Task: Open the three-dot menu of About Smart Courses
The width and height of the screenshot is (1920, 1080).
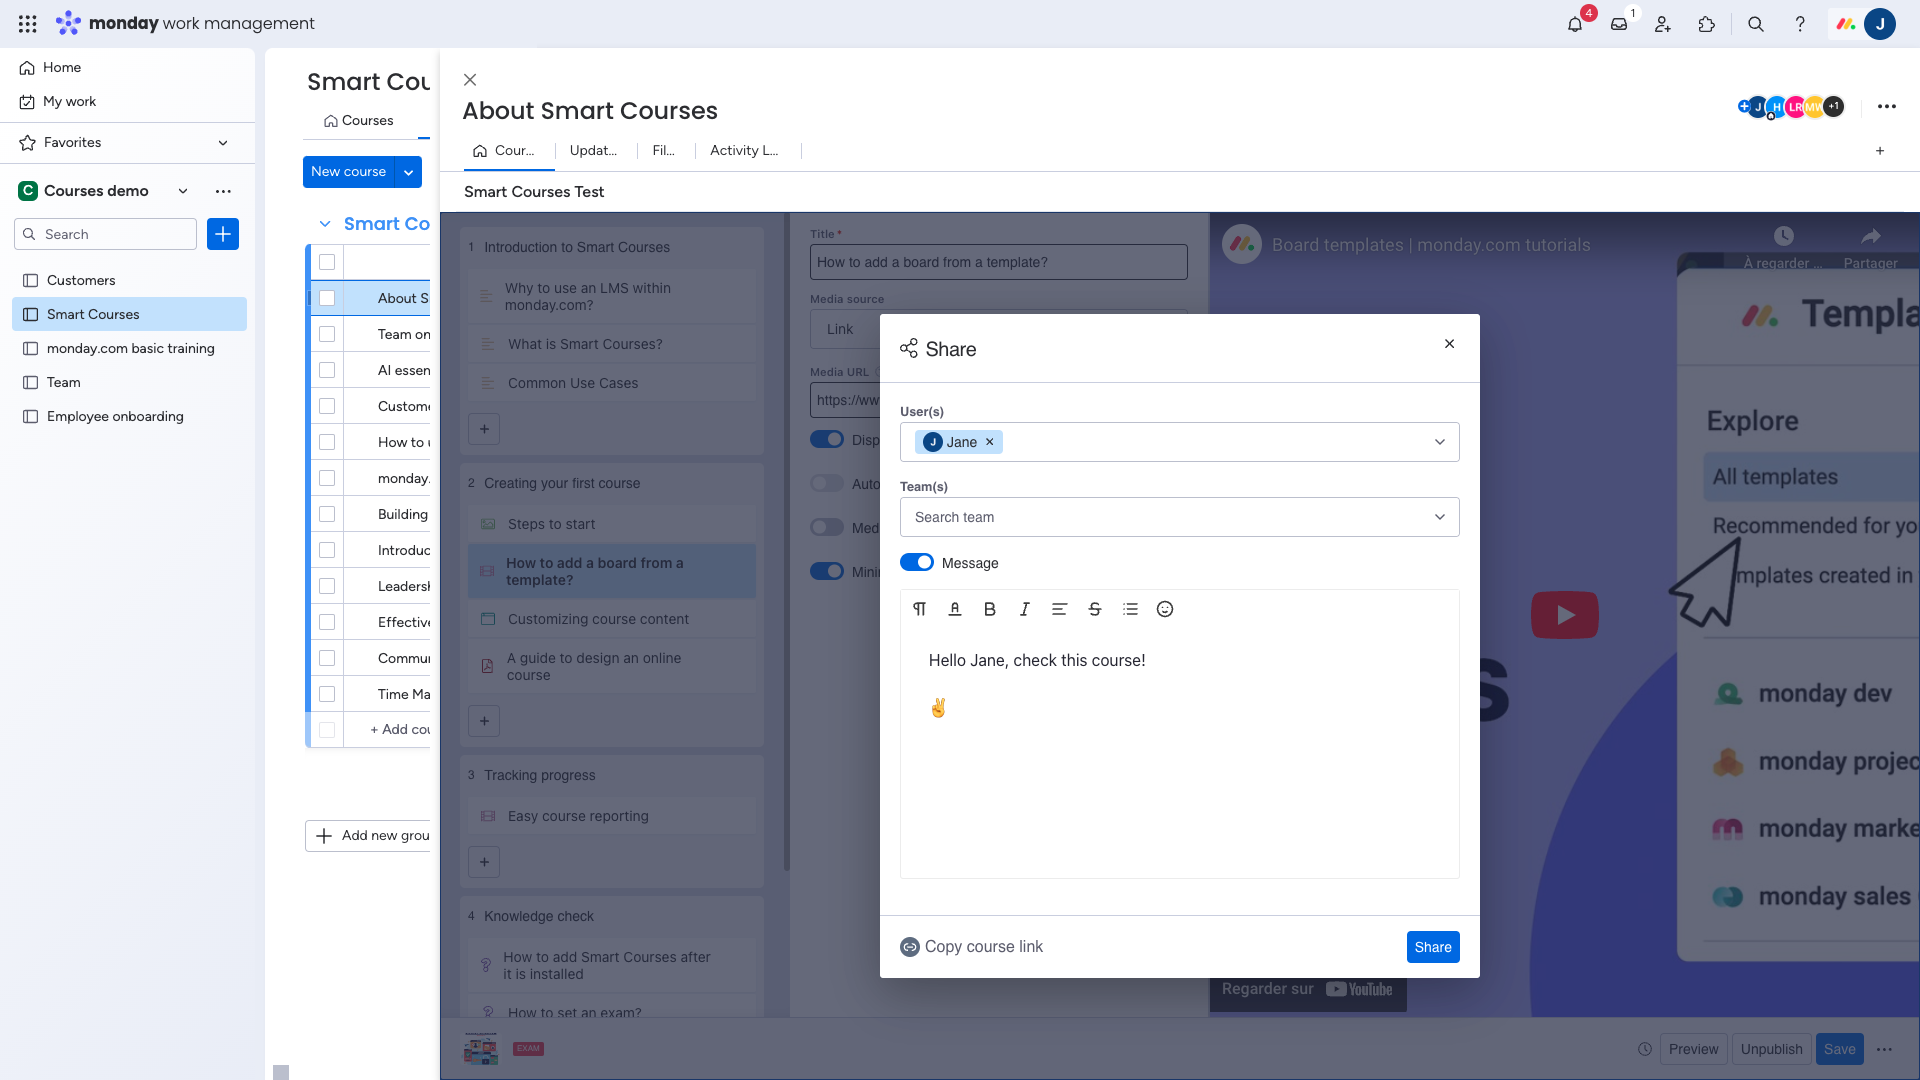Action: pos(1887,106)
